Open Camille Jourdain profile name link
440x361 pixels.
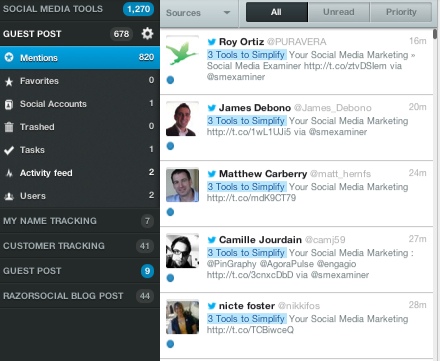click(260, 240)
